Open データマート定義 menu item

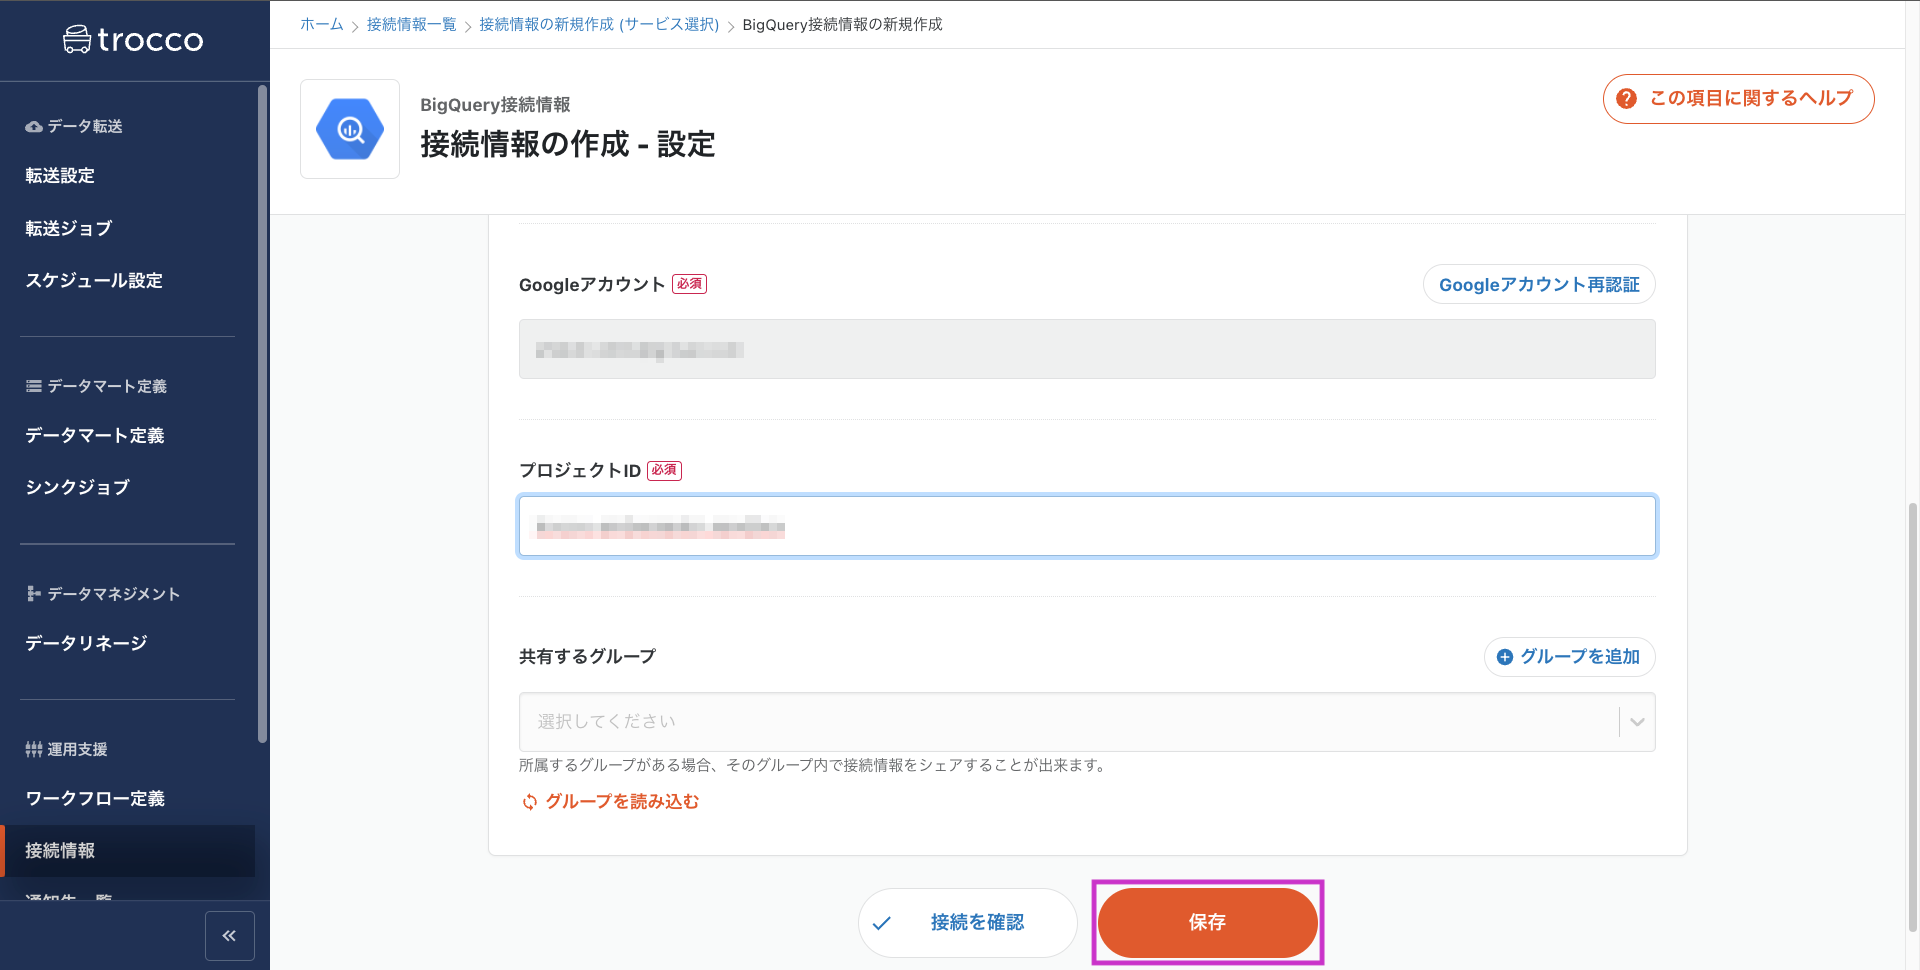[x=95, y=436]
